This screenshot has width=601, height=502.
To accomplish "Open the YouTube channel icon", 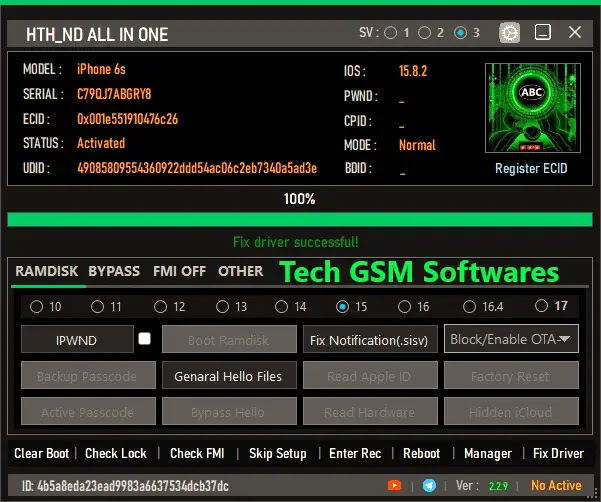I will point(394,486).
